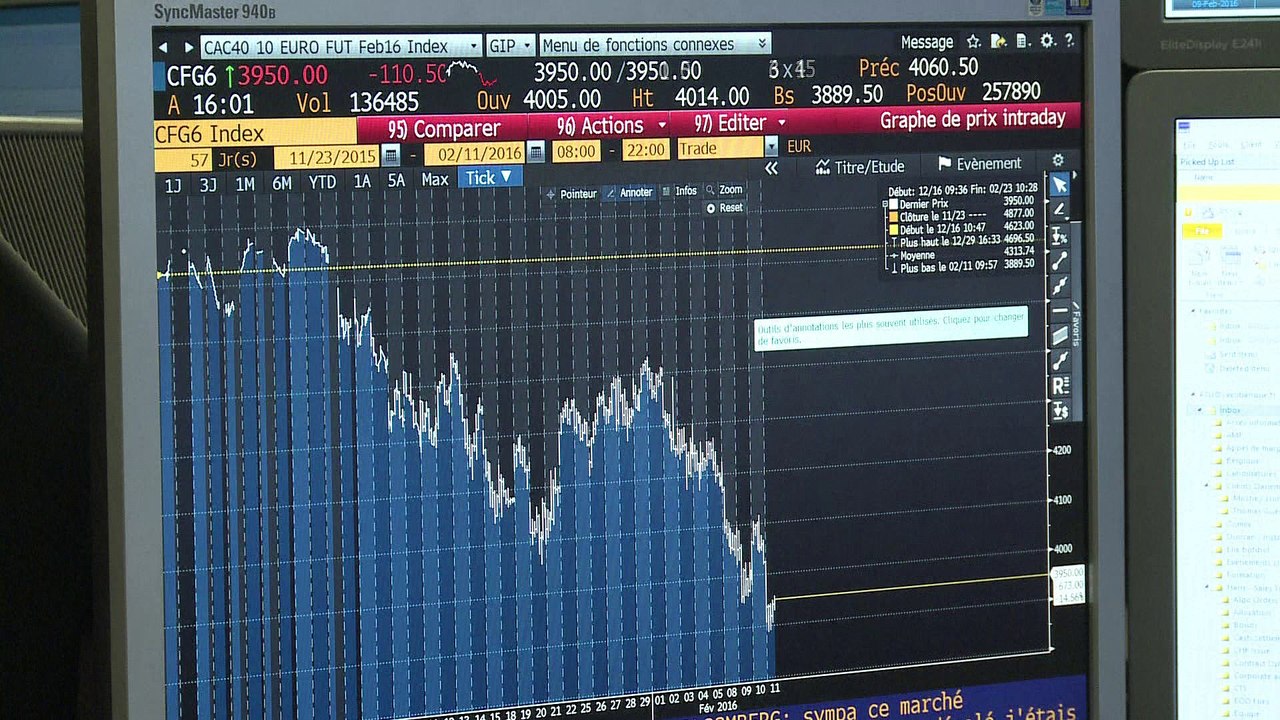Switch chart range to 5A
Viewport: 1280px width, 720px height.
point(397,181)
